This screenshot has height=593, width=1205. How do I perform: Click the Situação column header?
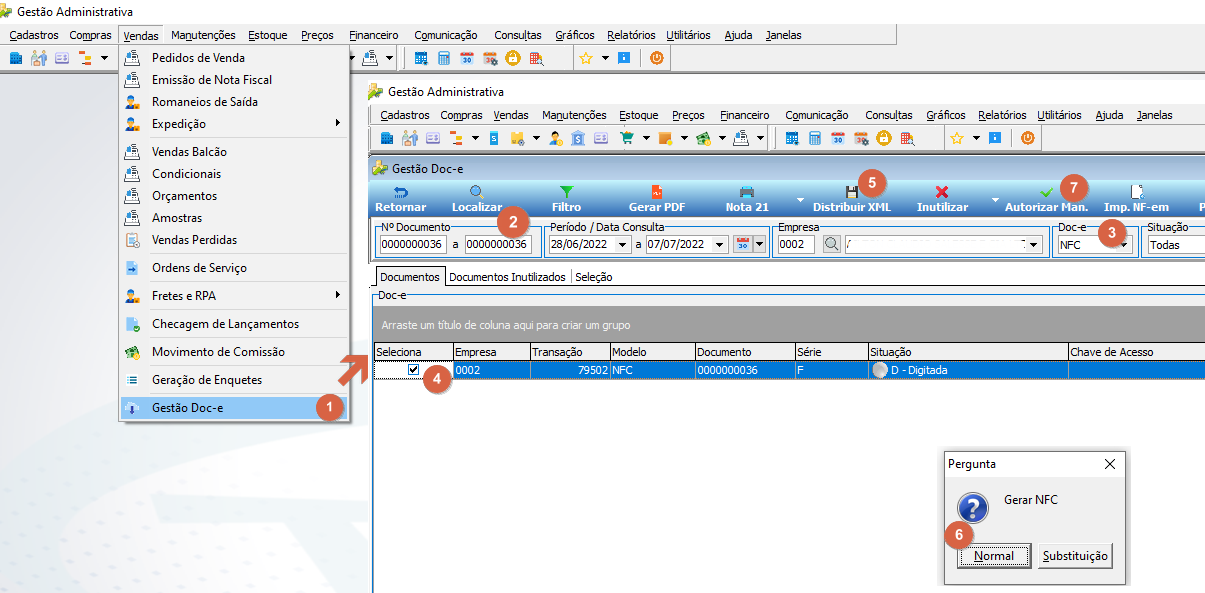pos(967,352)
